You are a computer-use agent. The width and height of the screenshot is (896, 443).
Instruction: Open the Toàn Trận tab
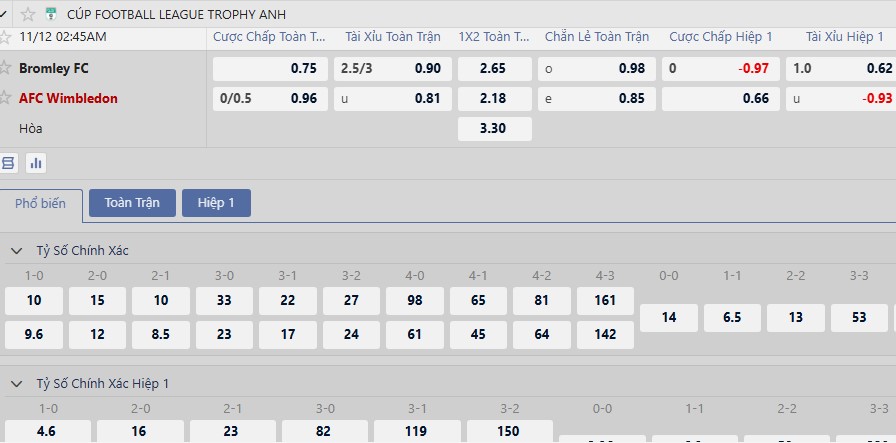[x=132, y=203]
